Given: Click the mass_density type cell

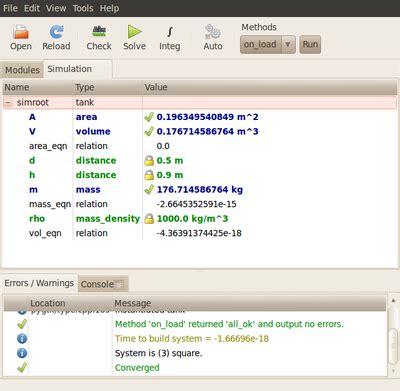Looking at the screenshot, I should pyautogui.click(x=108, y=219).
